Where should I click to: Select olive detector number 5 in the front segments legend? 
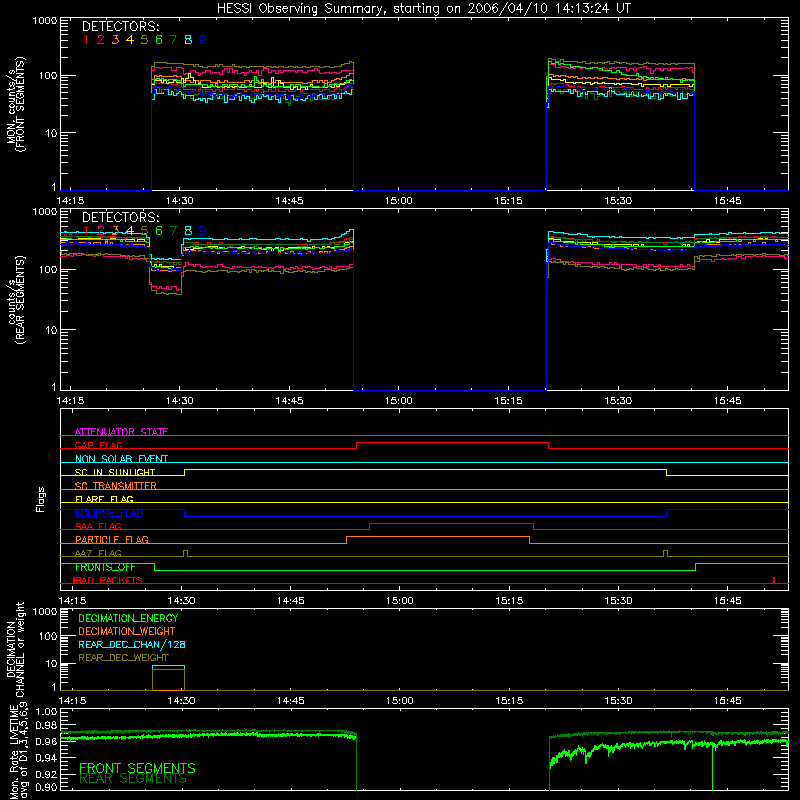(x=144, y=40)
